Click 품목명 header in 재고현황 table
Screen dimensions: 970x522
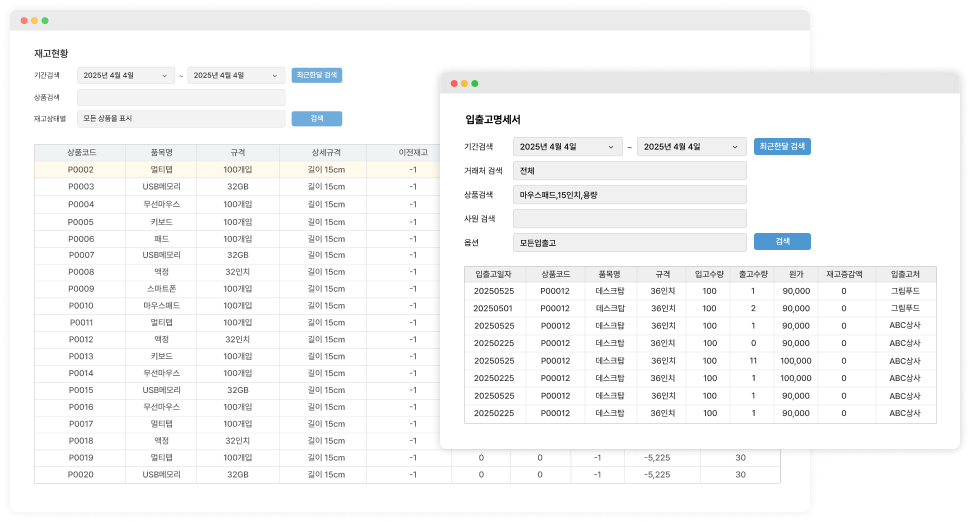pyautogui.click(x=161, y=152)
